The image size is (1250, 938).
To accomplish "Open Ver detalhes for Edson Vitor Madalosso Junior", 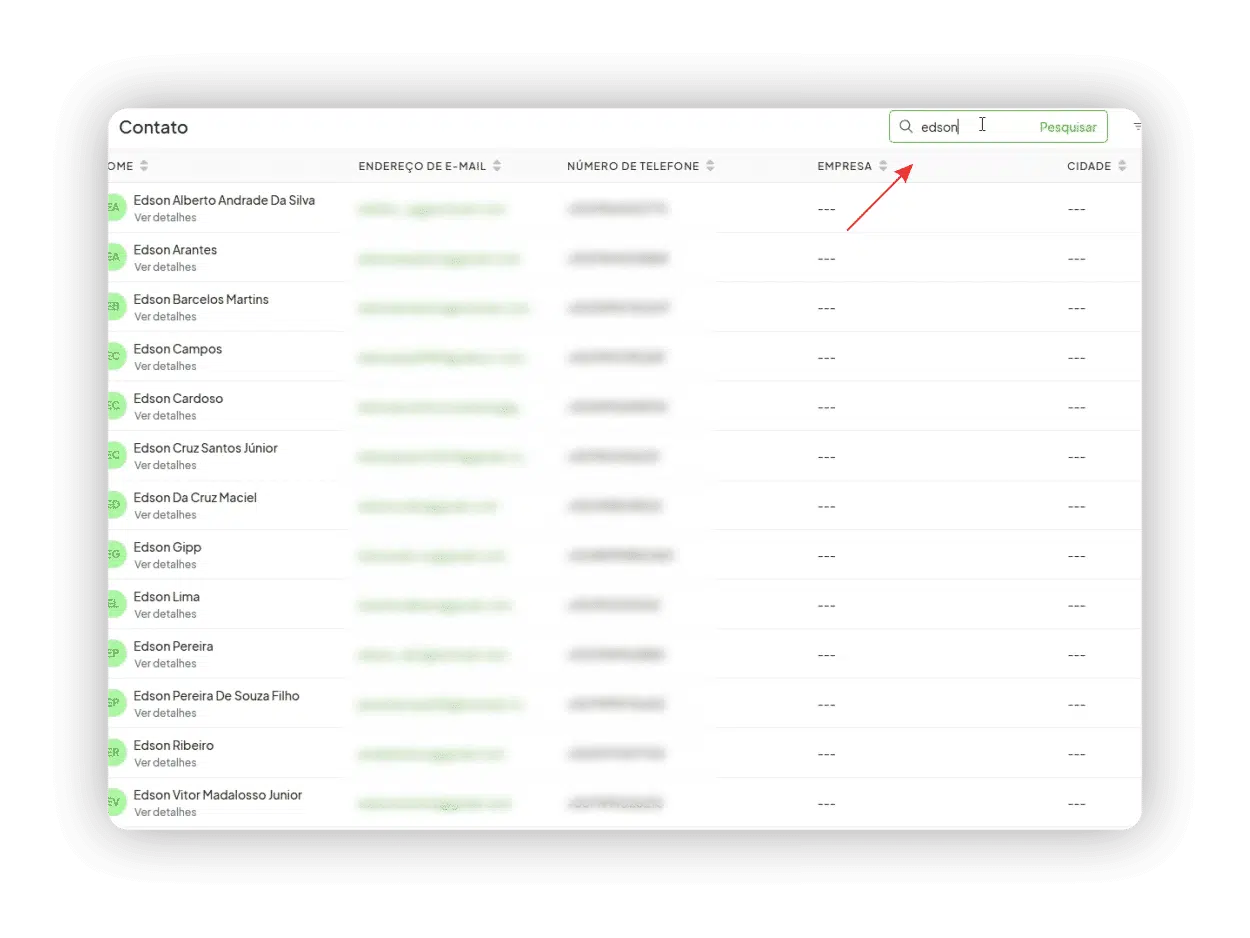I will pos(165,812).
